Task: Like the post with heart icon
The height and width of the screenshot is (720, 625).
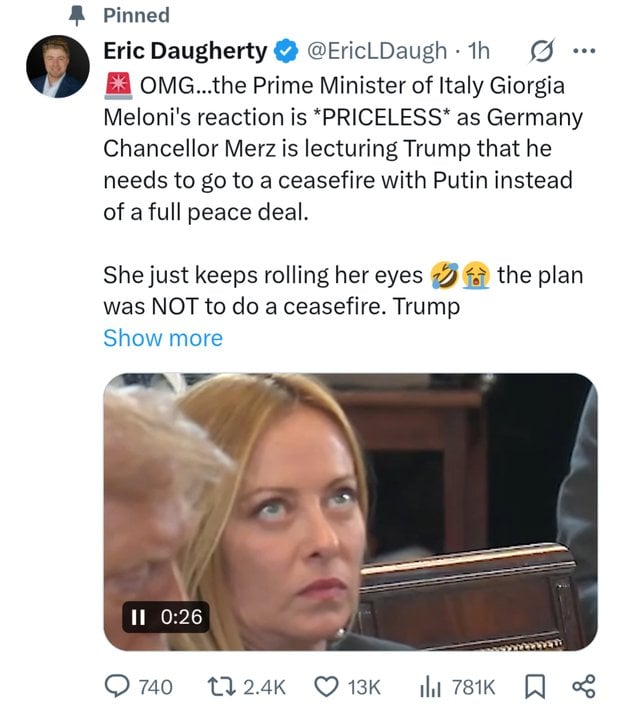Action: point(326,687)
